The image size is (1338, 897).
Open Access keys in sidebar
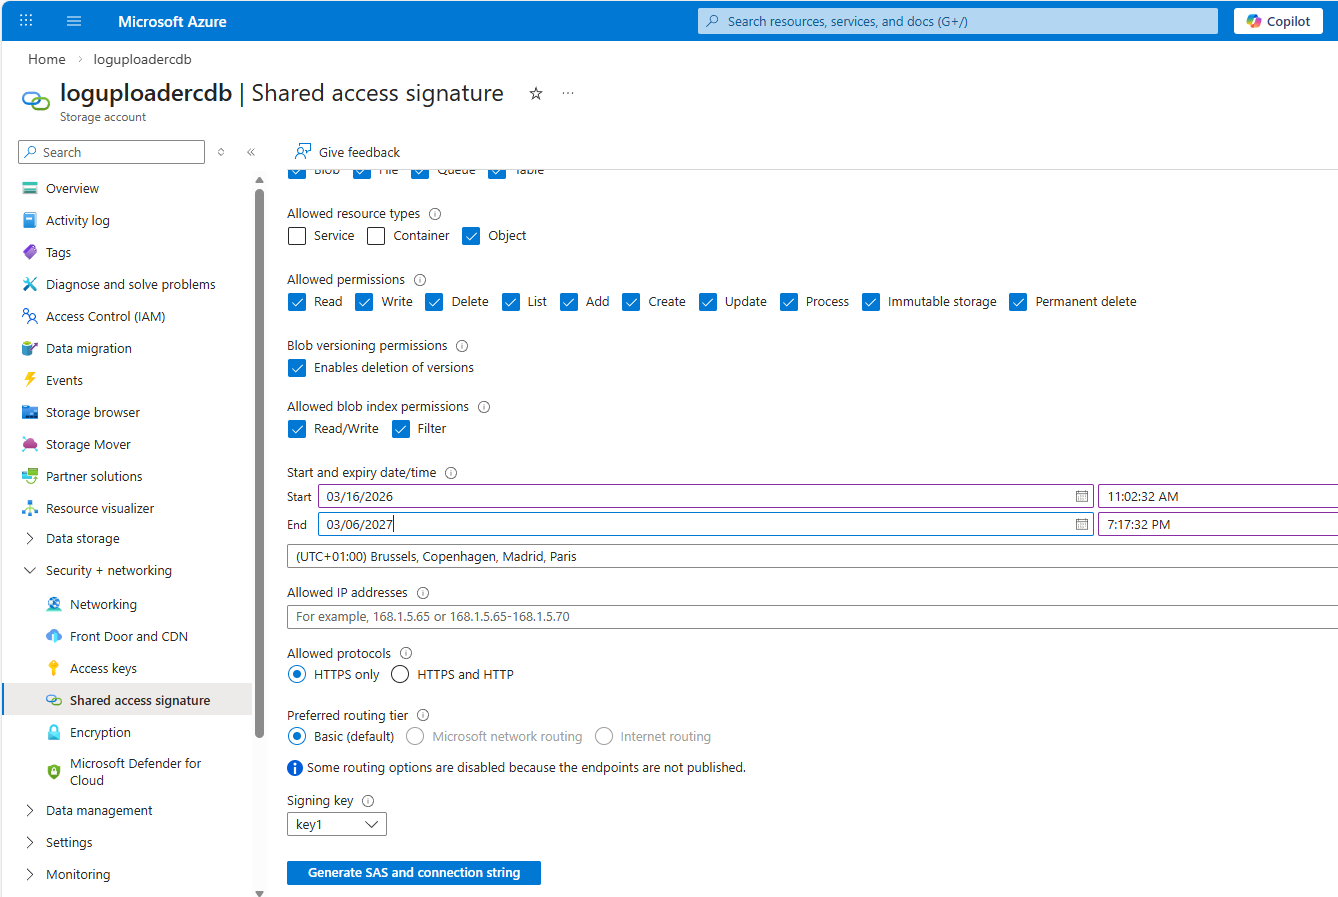[x=103, y=669]
